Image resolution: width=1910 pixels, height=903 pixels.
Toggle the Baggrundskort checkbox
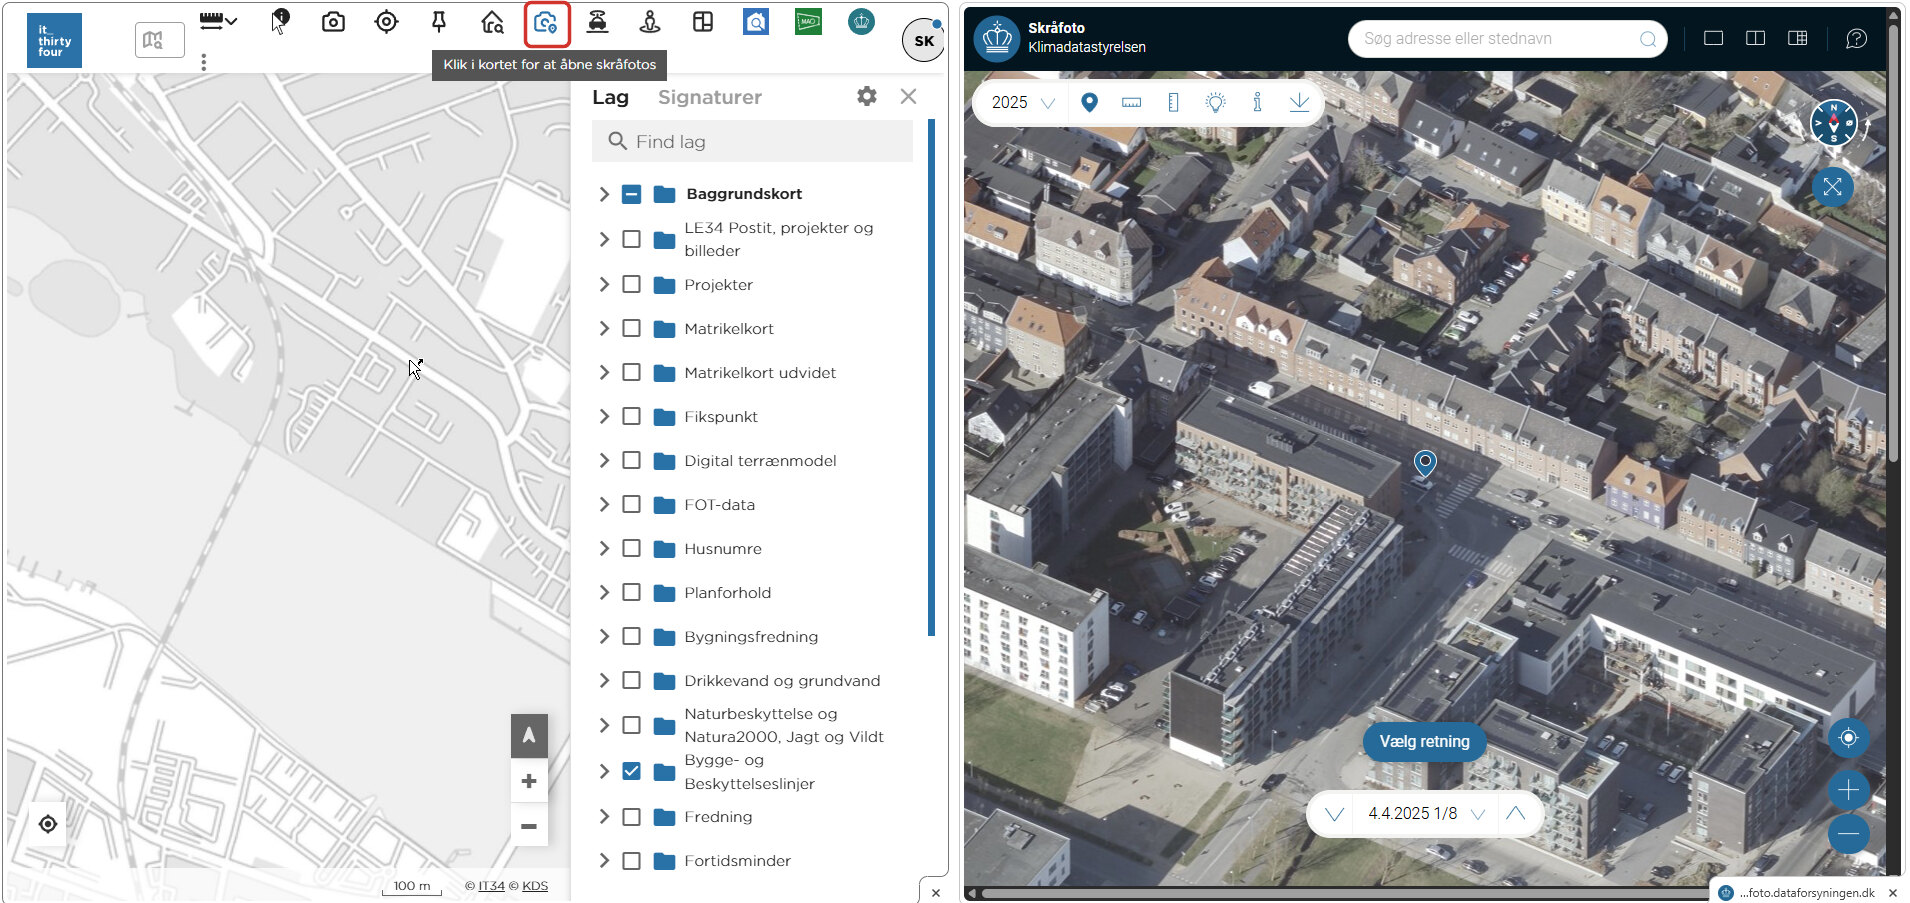point(631,194)
